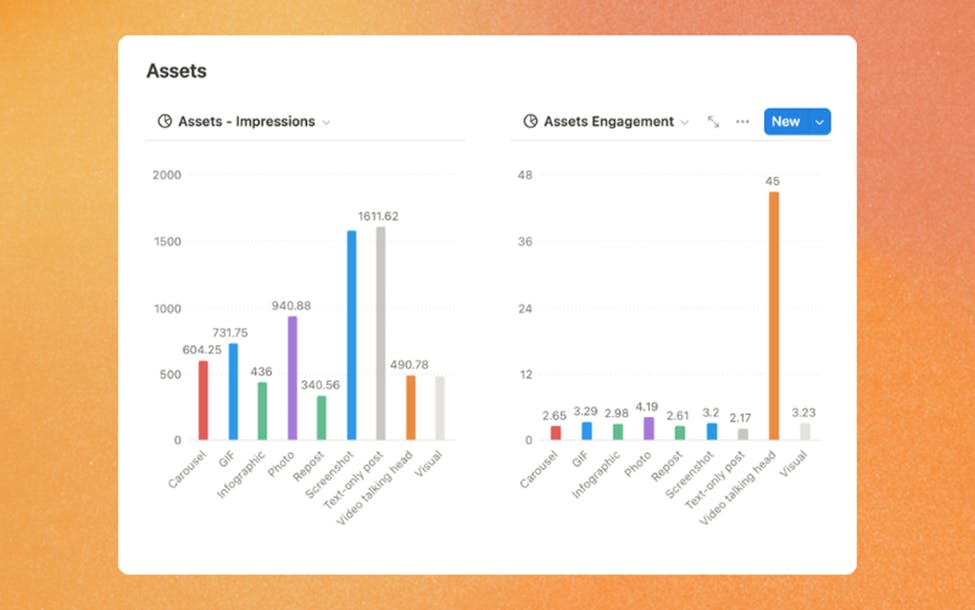Click the Video talking head label in Engagement
975x610 pixels.
737,488
